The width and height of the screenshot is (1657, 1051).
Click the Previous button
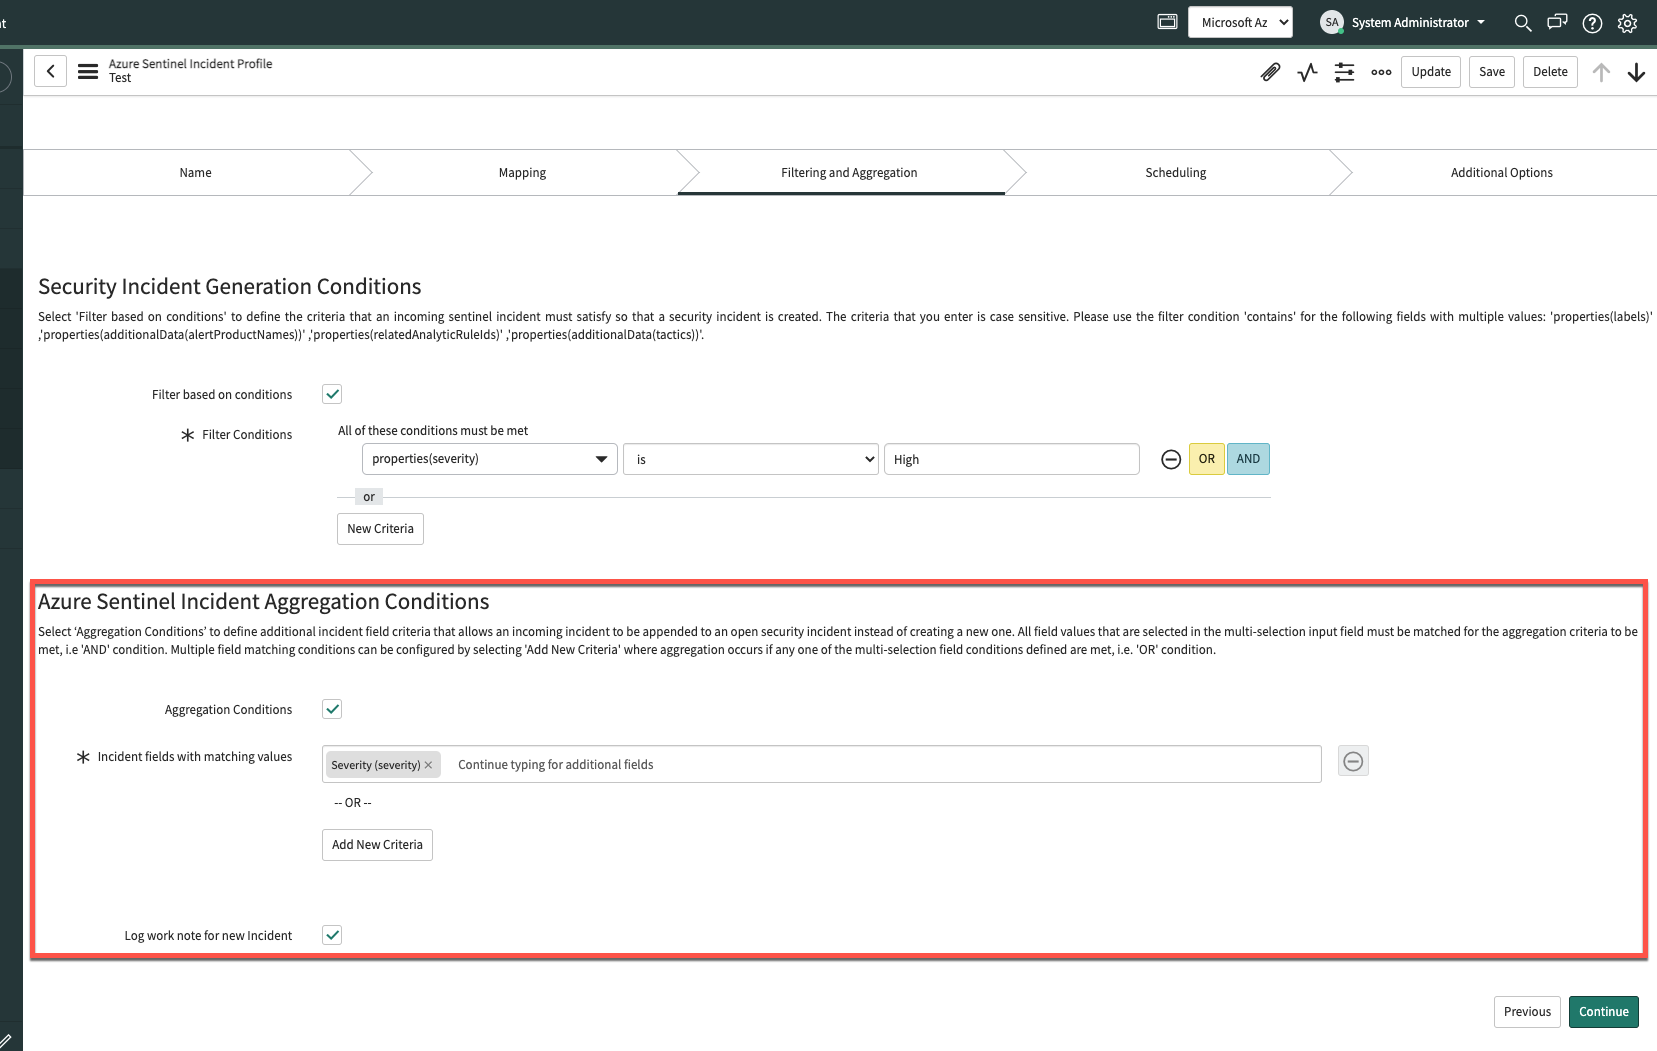tap(1527, 1012)
